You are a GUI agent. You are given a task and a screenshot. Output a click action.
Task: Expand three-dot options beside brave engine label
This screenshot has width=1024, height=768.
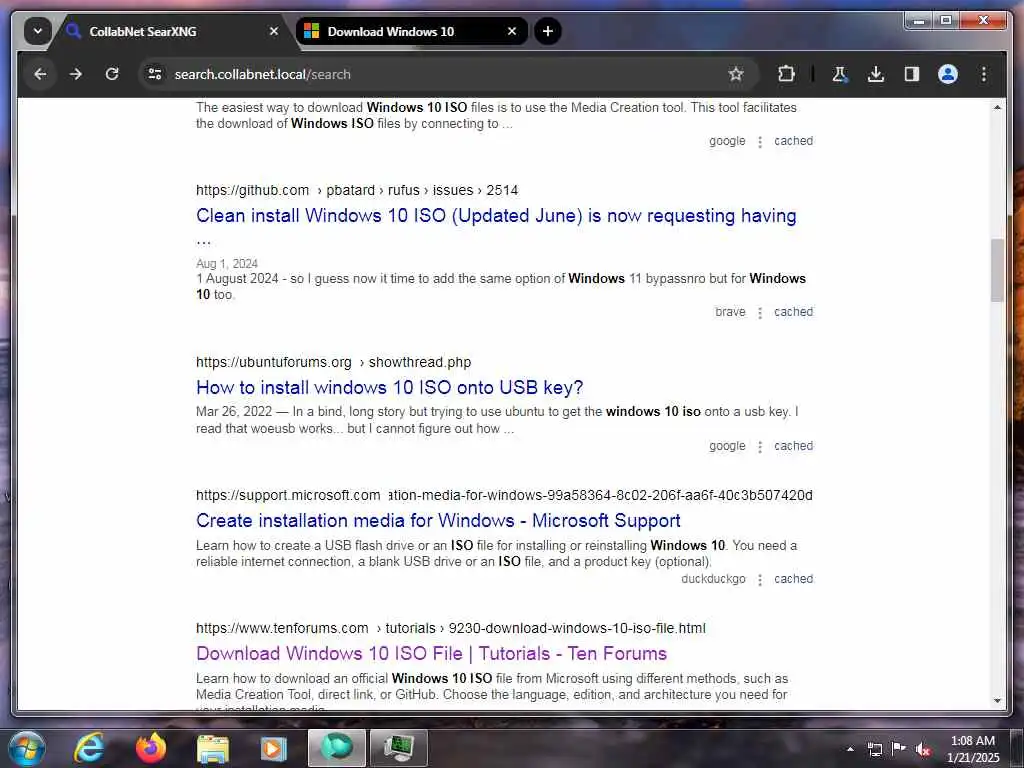tap(760, 313)
